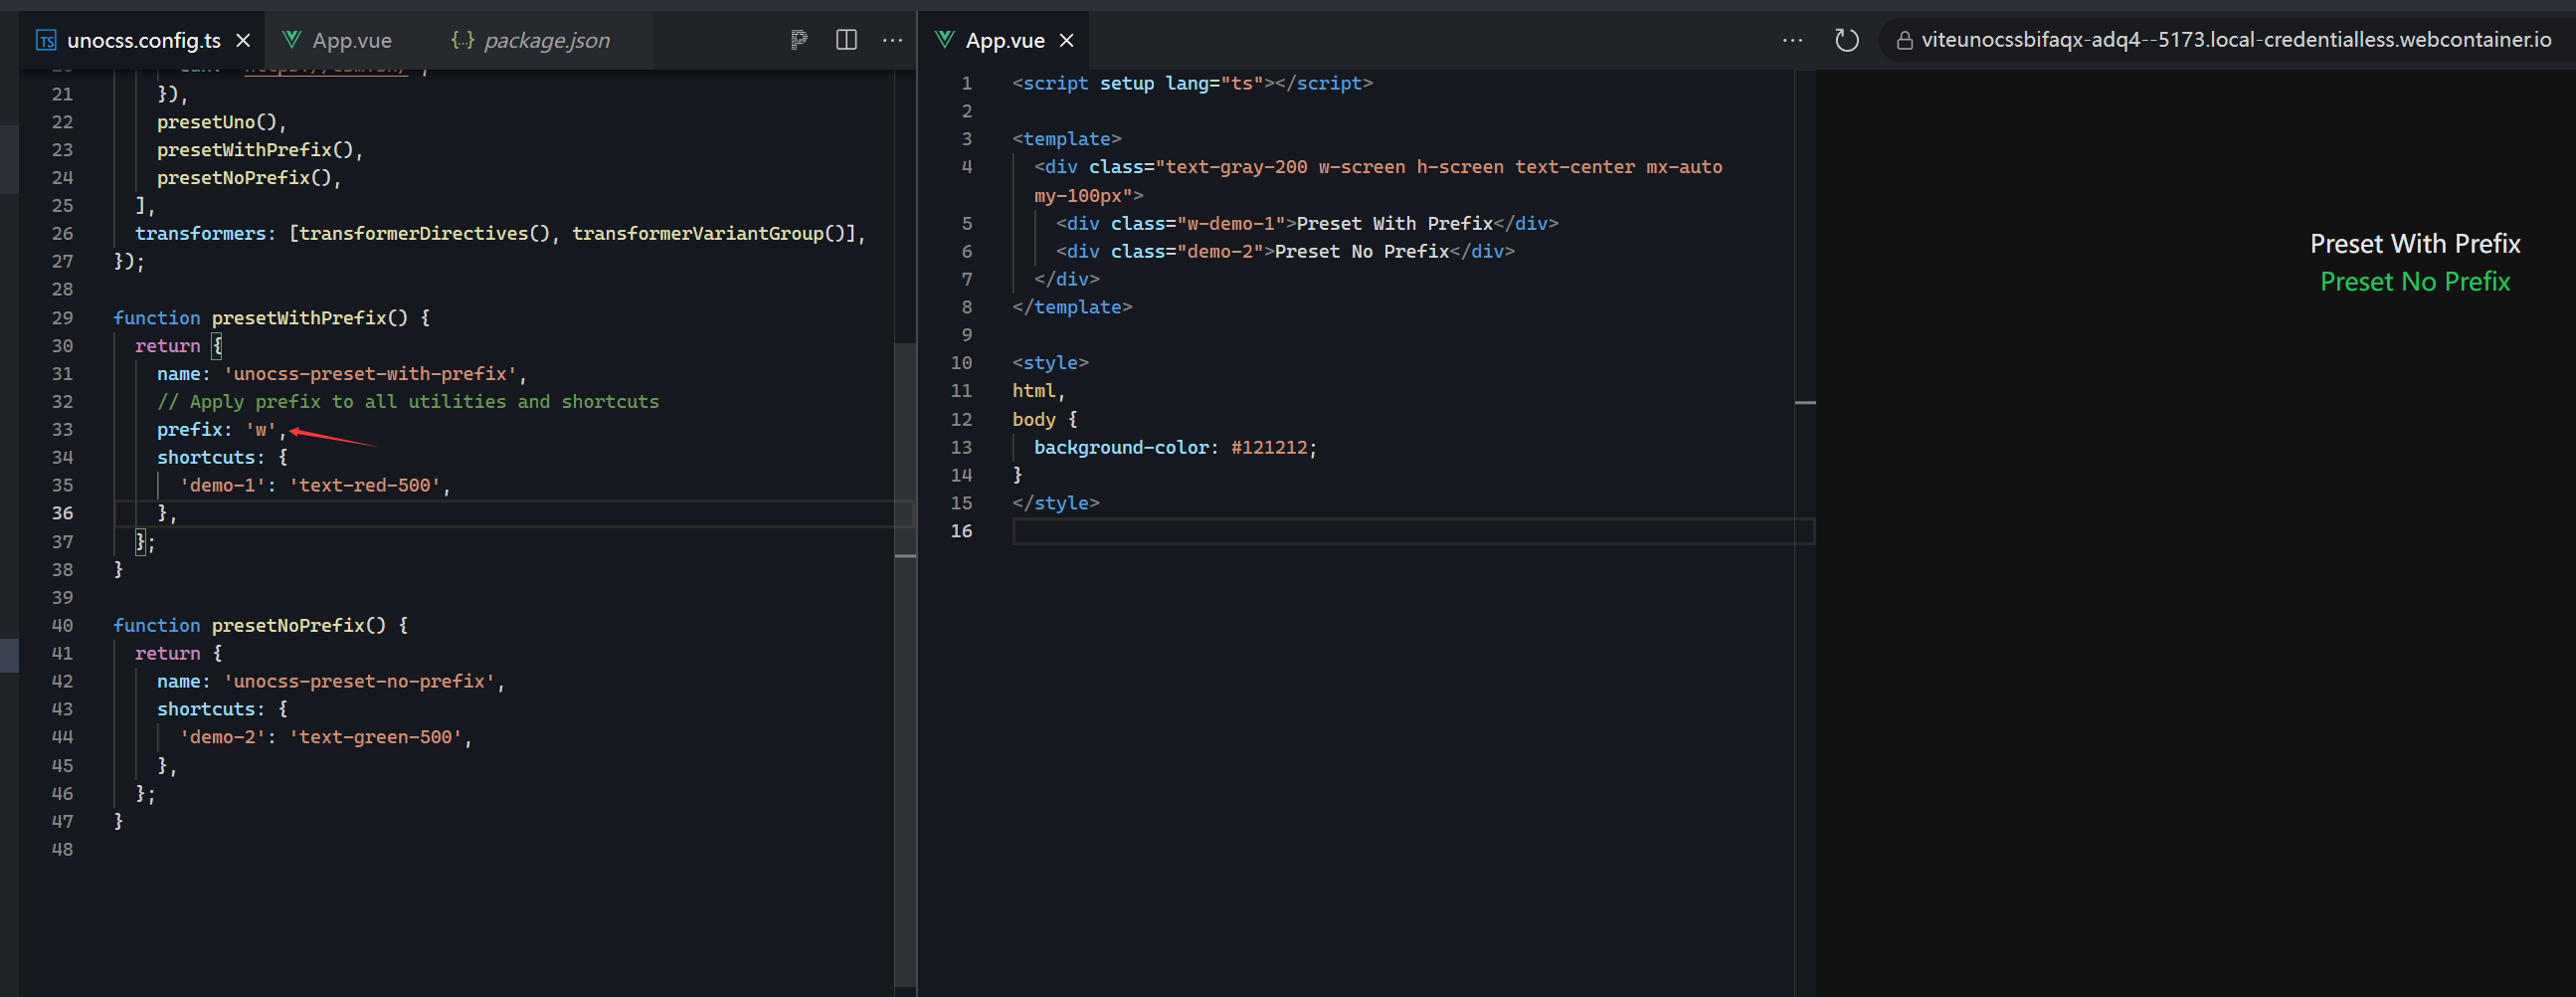Click the TypeScript icon on the unocss.config.ts tab

pos(46,40)
